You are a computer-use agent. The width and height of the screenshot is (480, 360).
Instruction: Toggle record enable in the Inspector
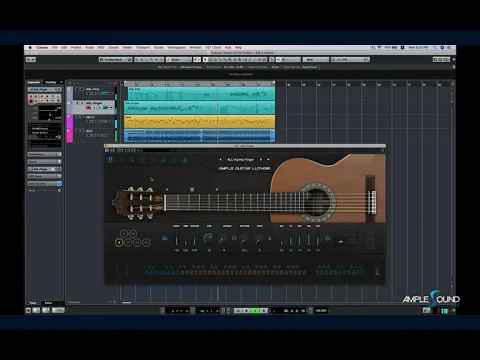coord(31,101)
